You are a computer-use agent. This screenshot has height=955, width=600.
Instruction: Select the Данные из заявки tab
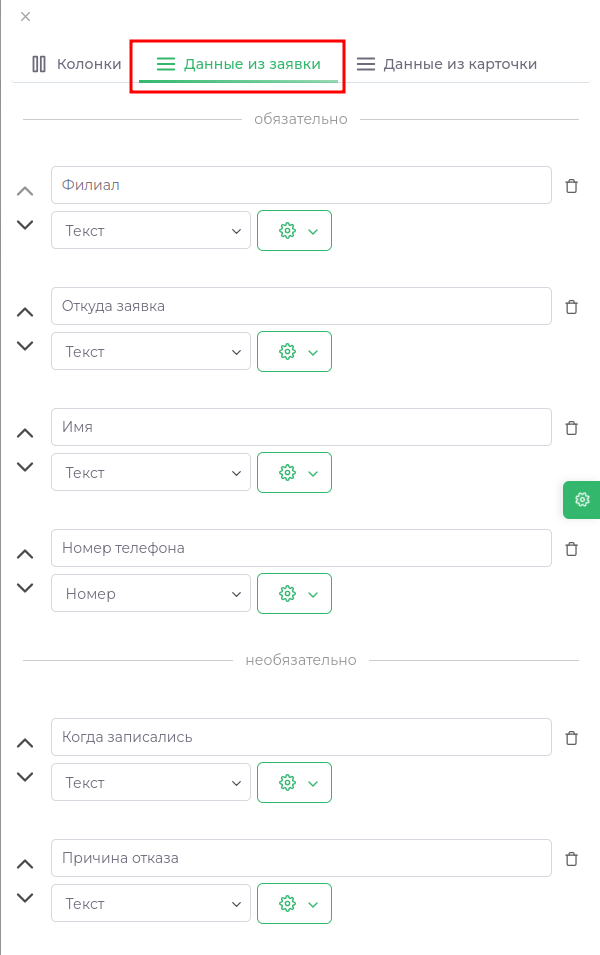238,64
